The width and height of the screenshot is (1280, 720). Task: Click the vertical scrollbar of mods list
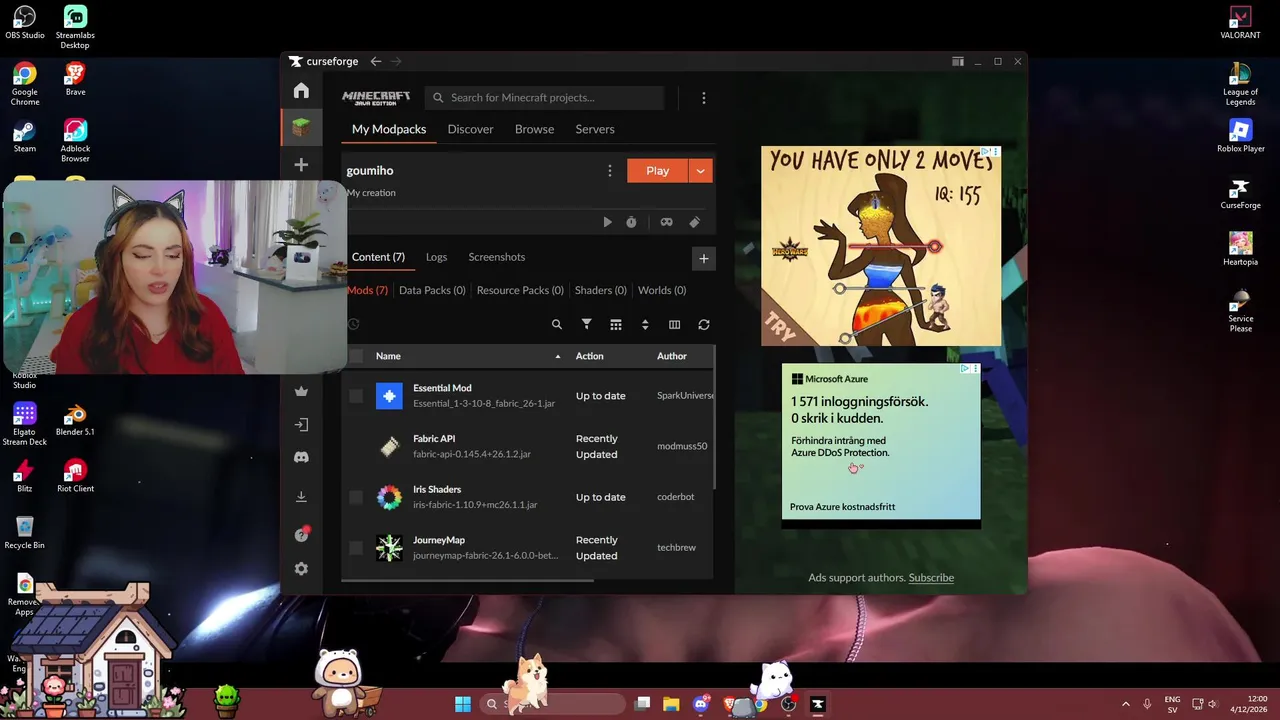coord(714,418)
